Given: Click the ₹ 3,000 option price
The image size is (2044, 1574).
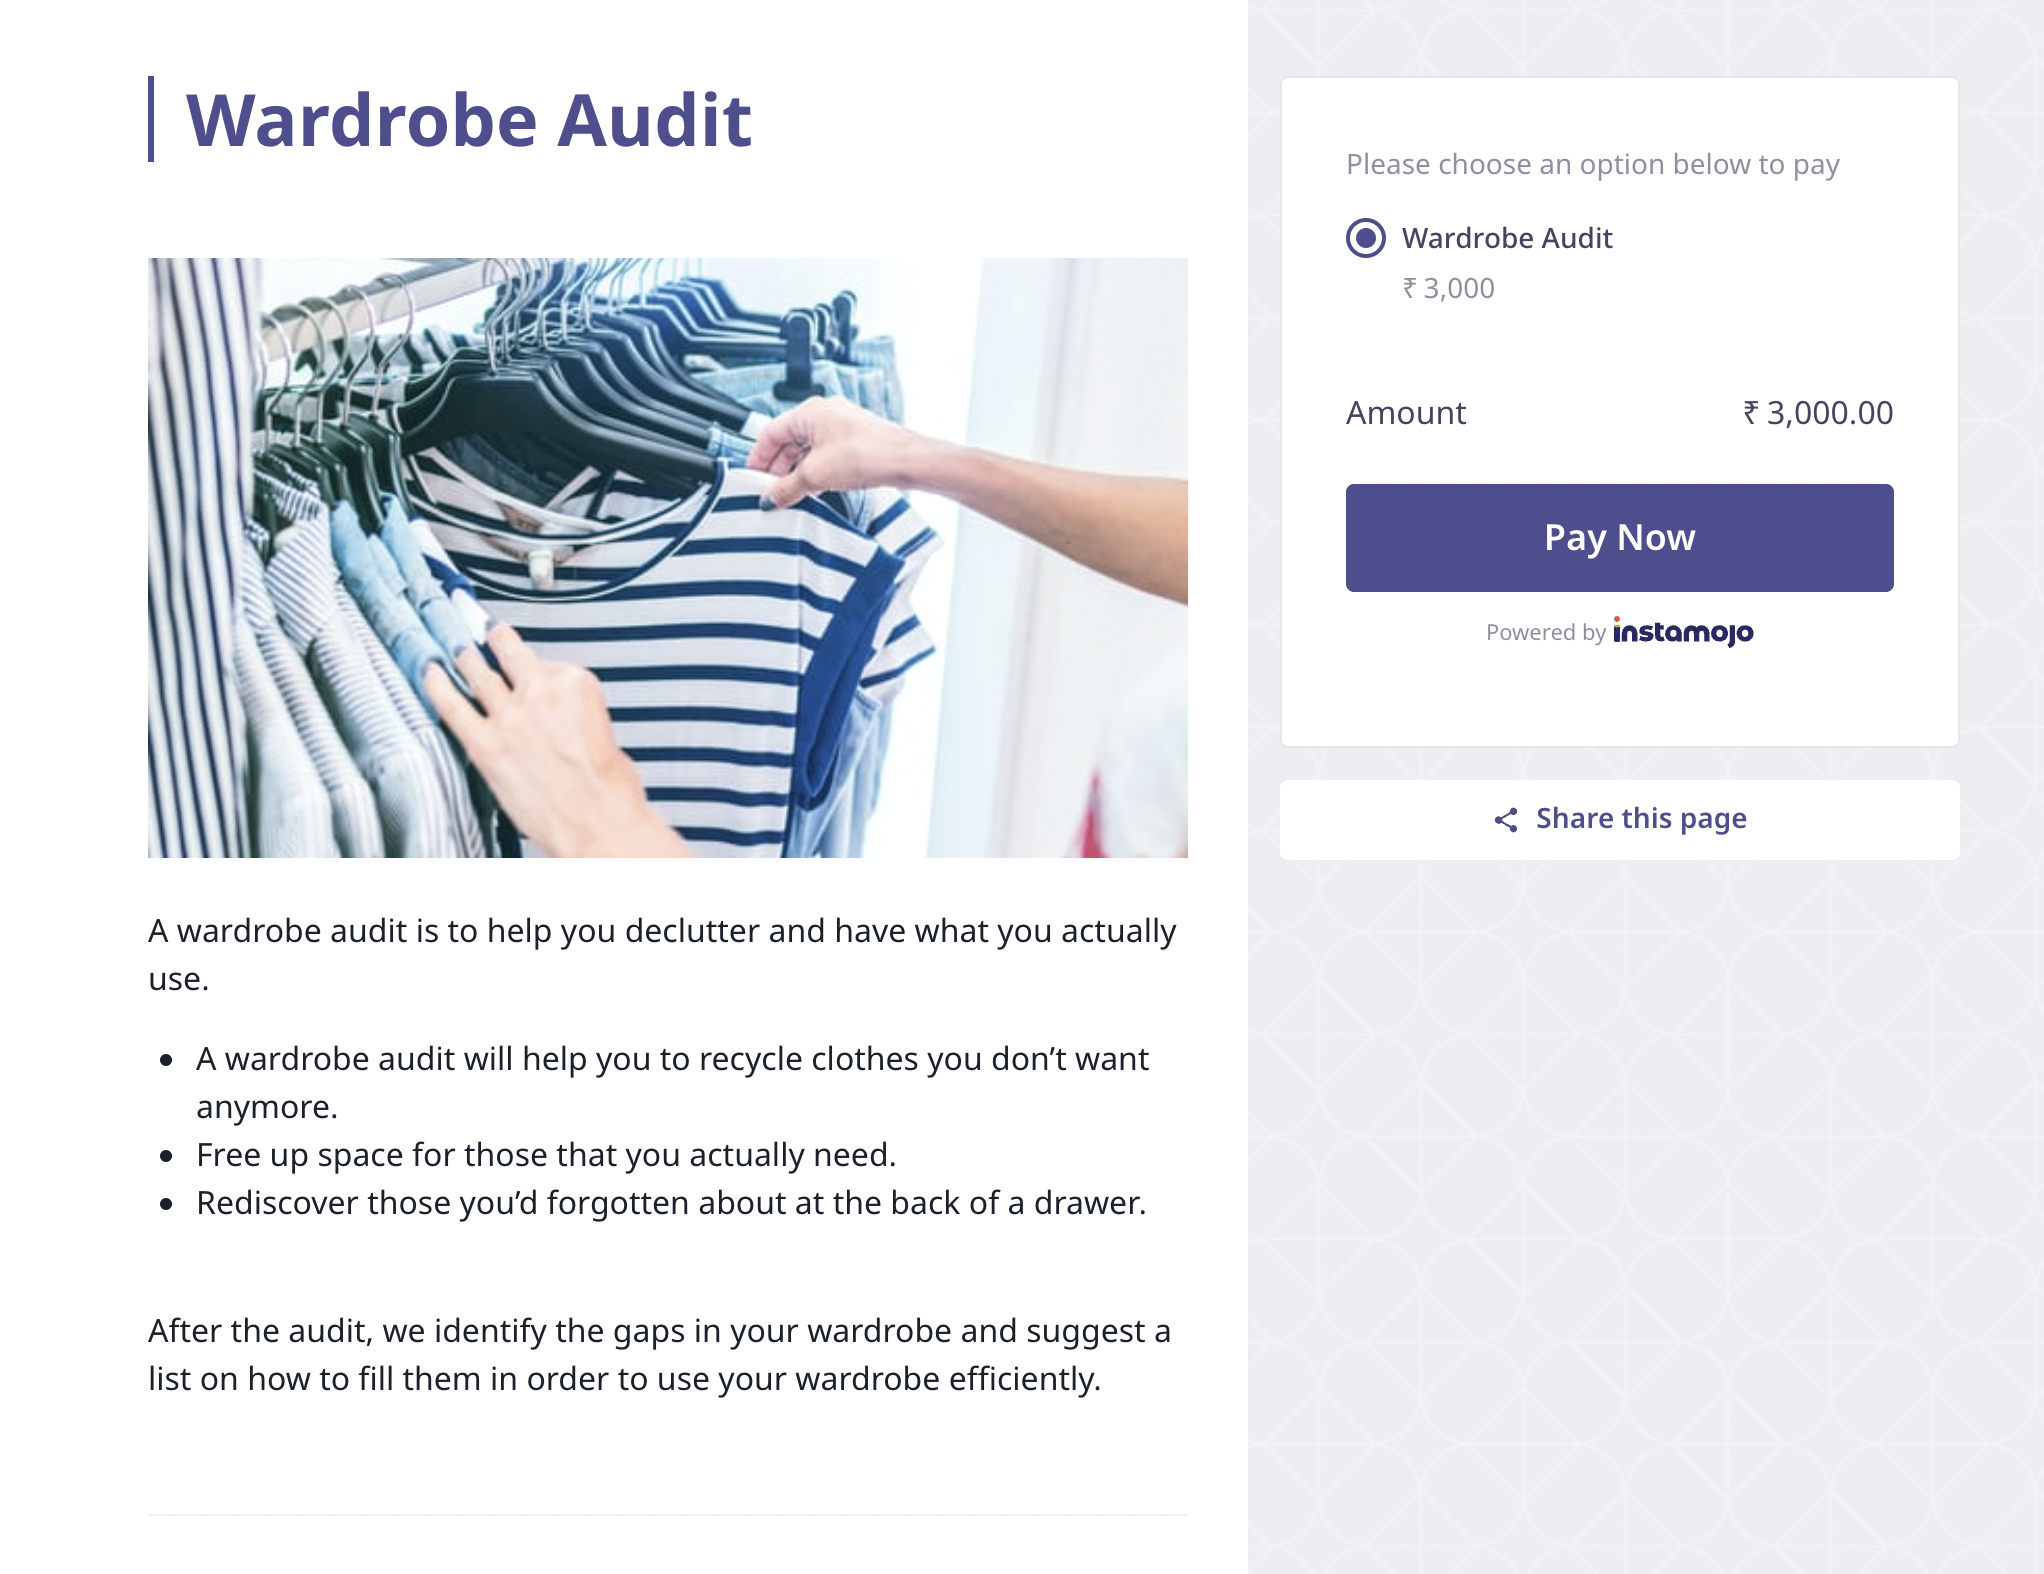Looking at the screenshot, I should click(x=1449, y=289).
